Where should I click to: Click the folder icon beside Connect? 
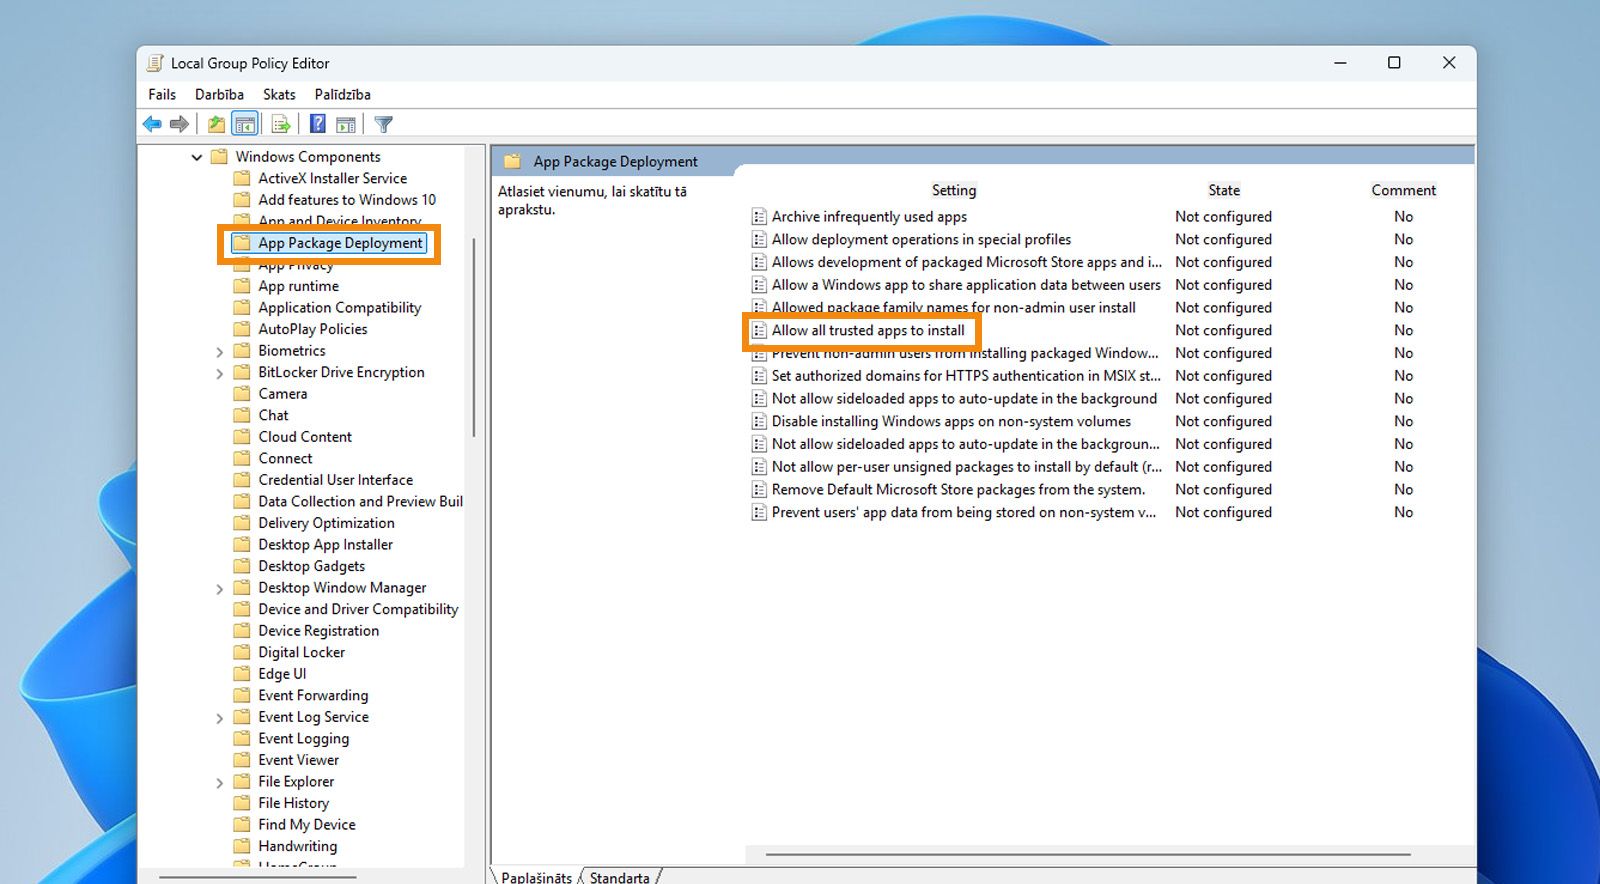coord(242,458)
